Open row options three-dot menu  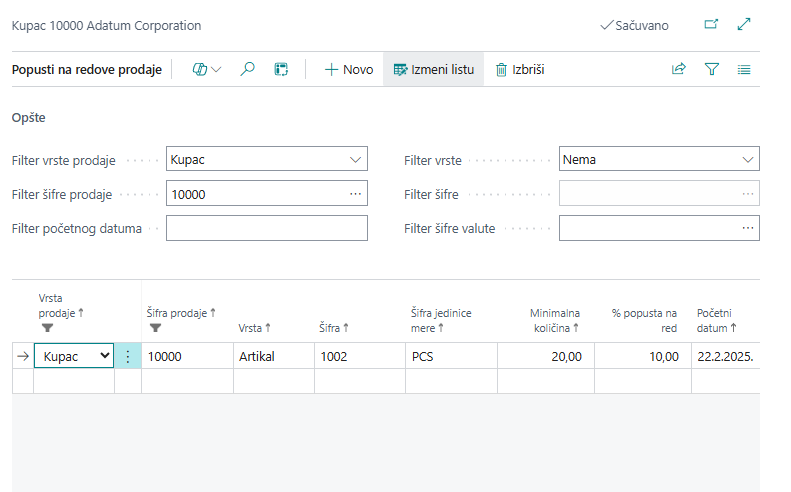[x=127, y=356]
